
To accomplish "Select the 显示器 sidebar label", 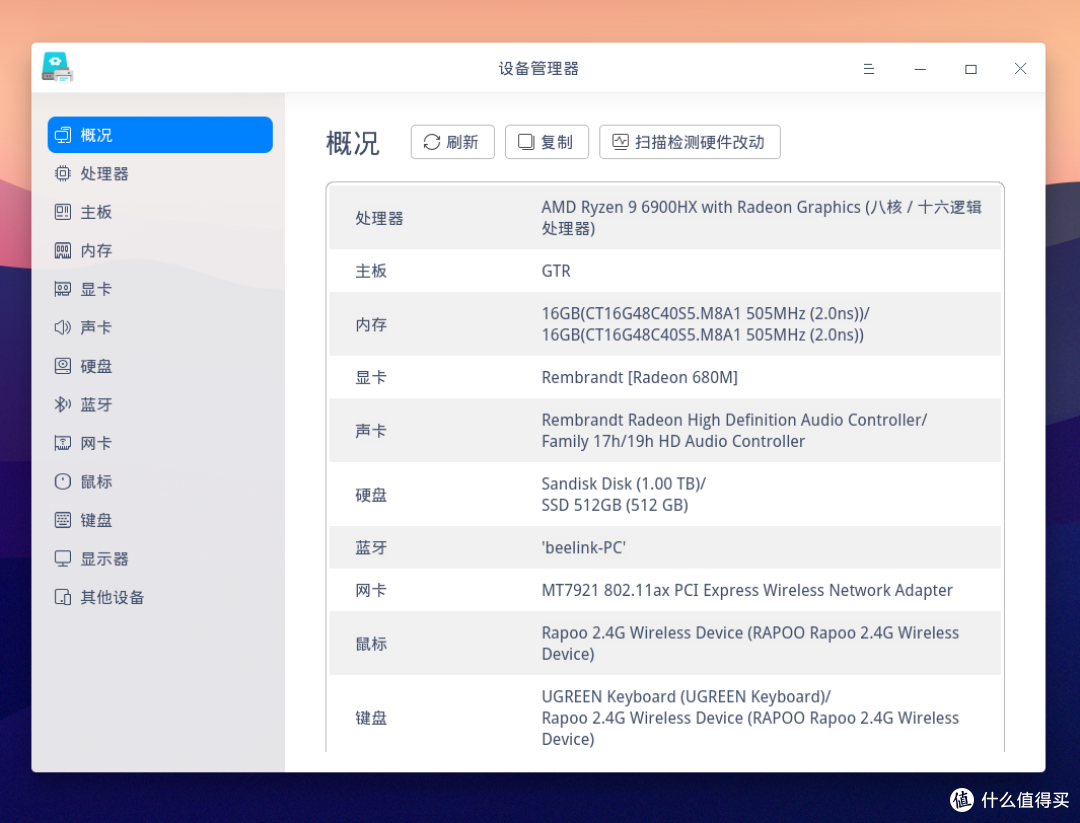I will (104, 559).
